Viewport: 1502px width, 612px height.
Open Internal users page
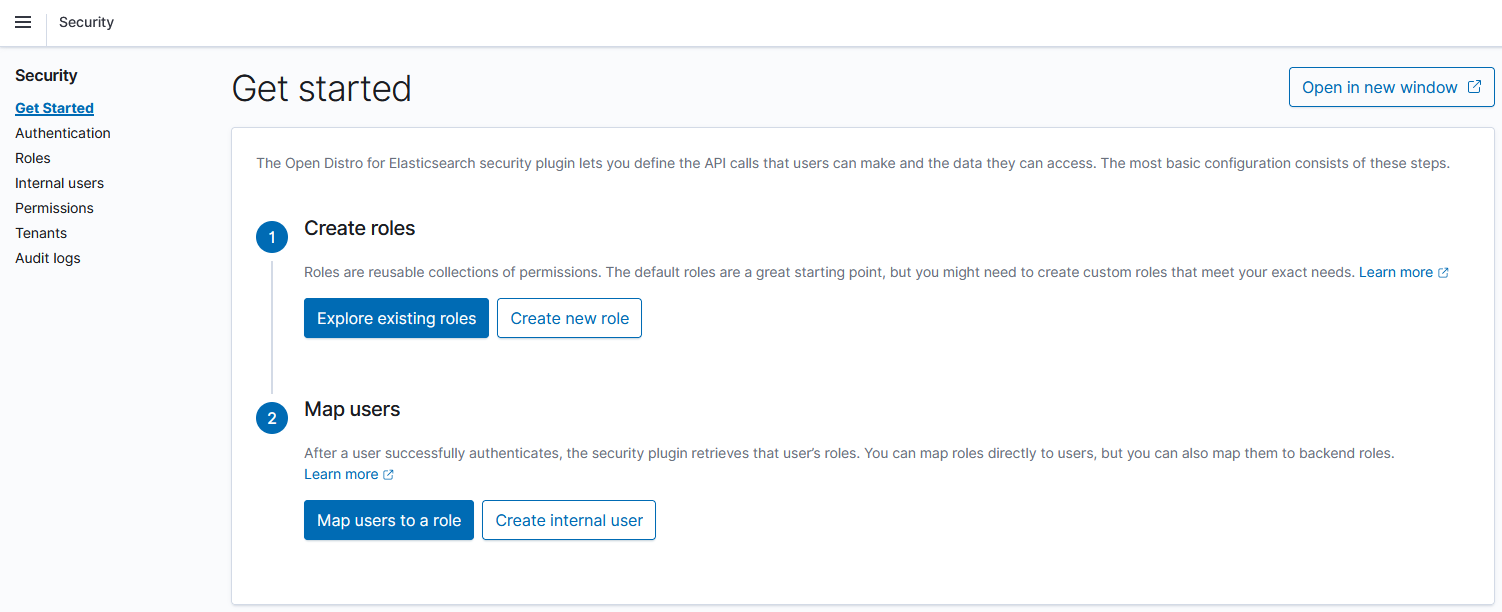click(x=59, y=183)
